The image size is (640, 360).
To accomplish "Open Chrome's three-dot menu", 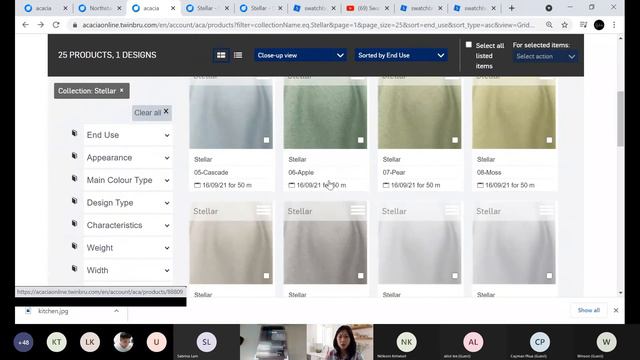I will pos(614,25).
